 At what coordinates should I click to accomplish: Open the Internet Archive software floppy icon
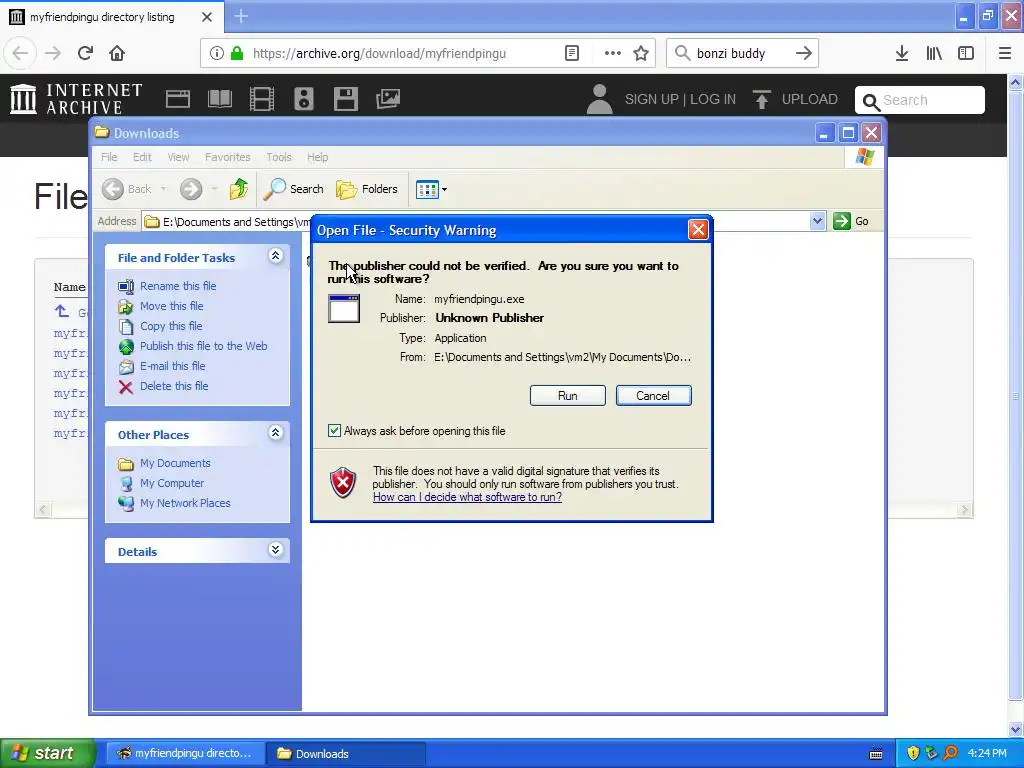point(345,99)
